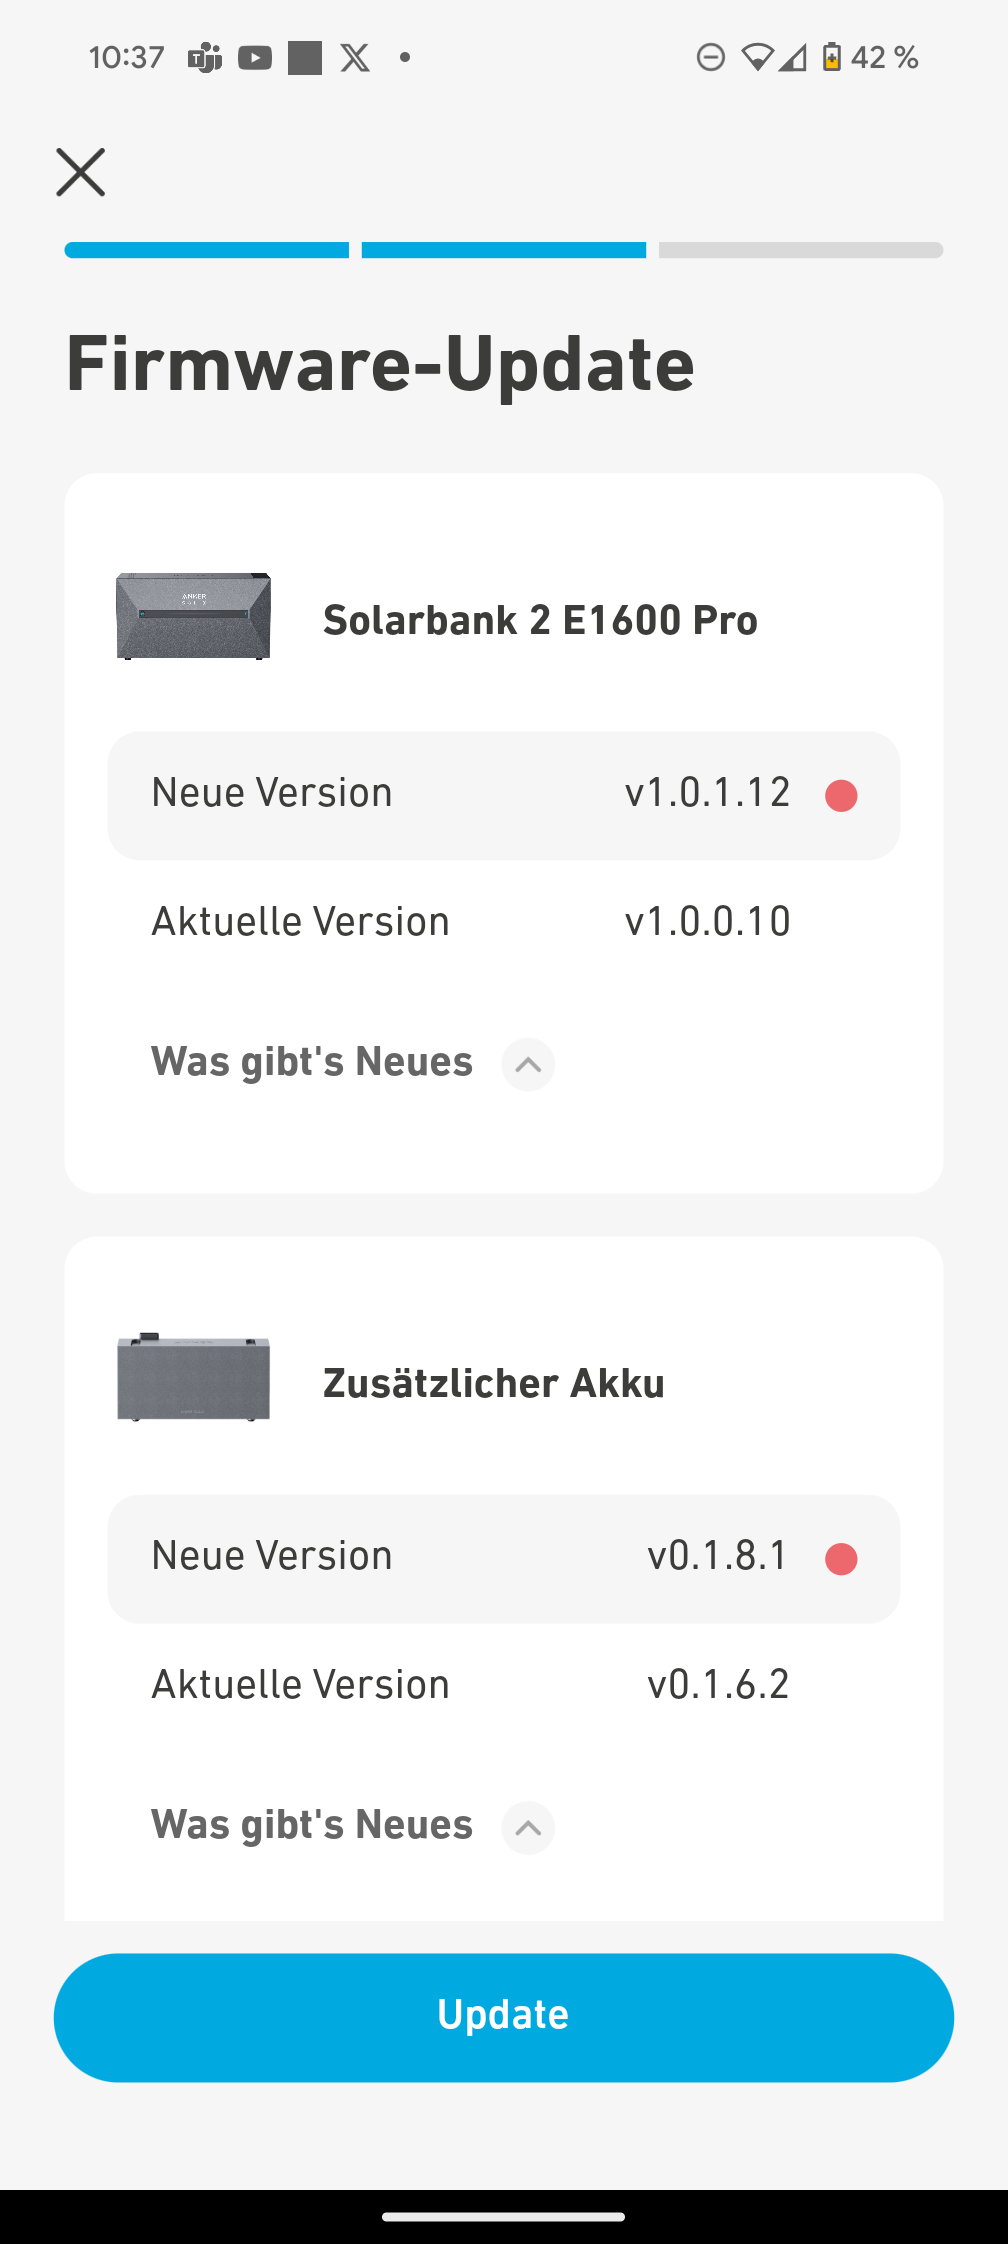Tap the X app notification icon
The width and height of the screenshot is (1008, 2244).
pos(355,58)
